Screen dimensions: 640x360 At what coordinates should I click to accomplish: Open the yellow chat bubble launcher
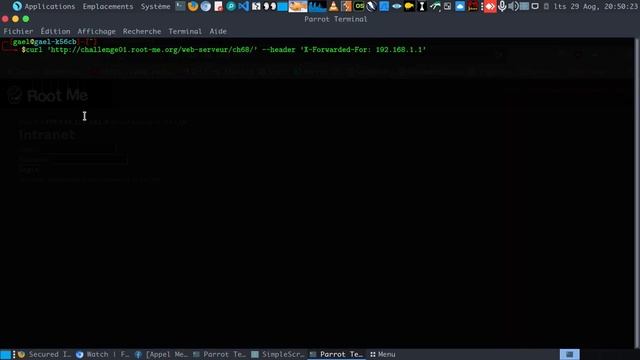pyautogui.click(x=409, y=6)
